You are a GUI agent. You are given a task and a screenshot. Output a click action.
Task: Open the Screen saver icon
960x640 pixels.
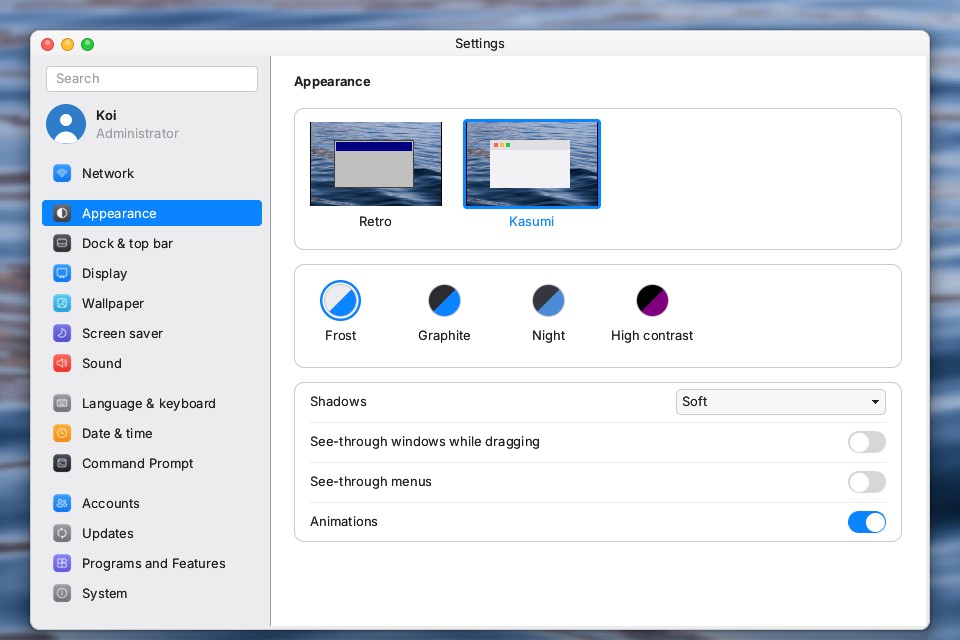click(62, 333)
